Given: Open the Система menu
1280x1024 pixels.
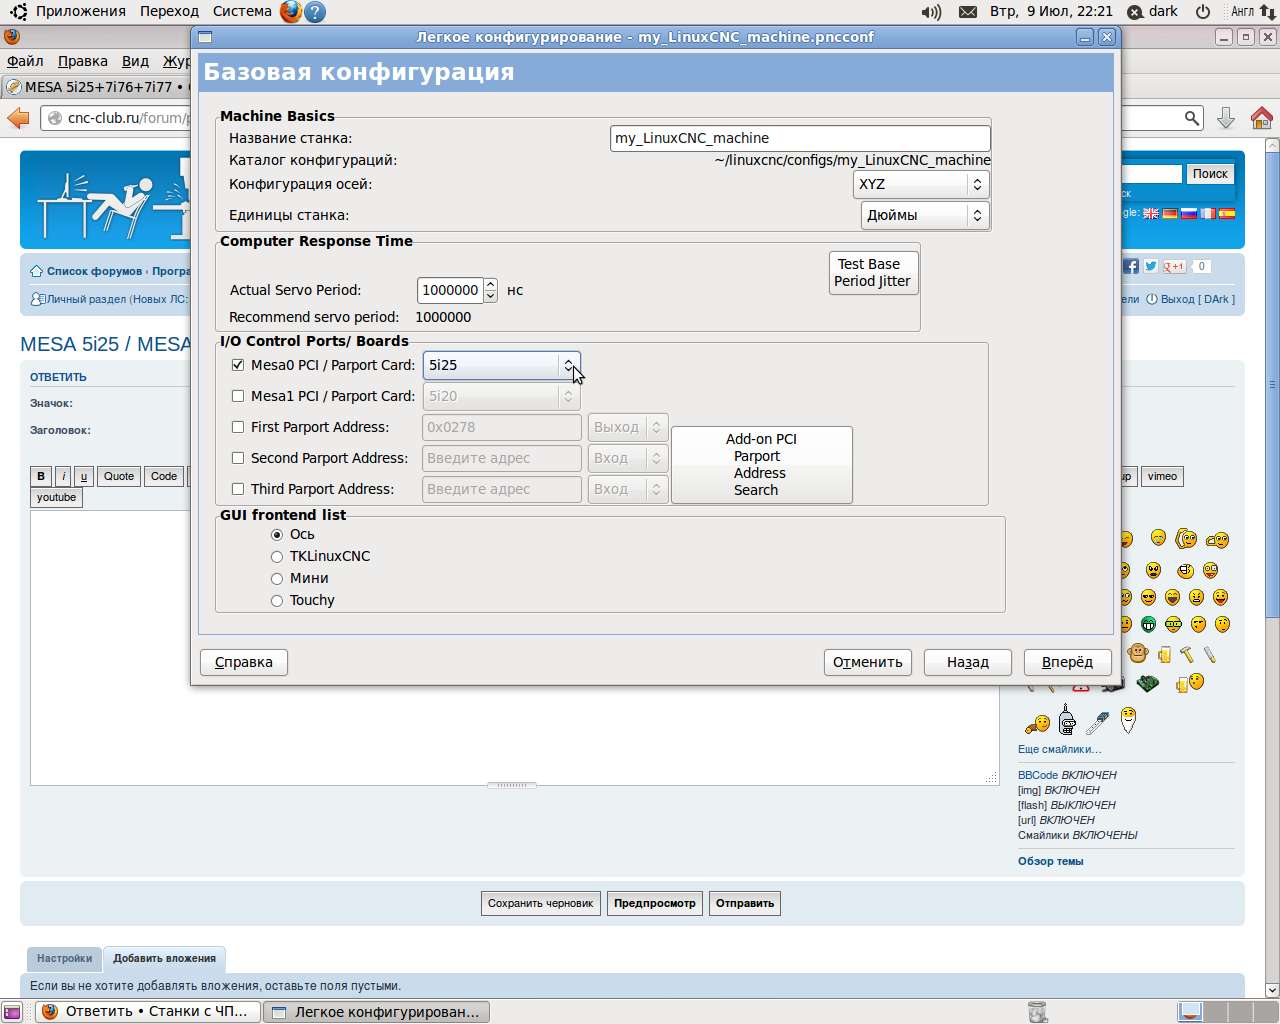Looking at the screenshot, I should pos(242,11).
